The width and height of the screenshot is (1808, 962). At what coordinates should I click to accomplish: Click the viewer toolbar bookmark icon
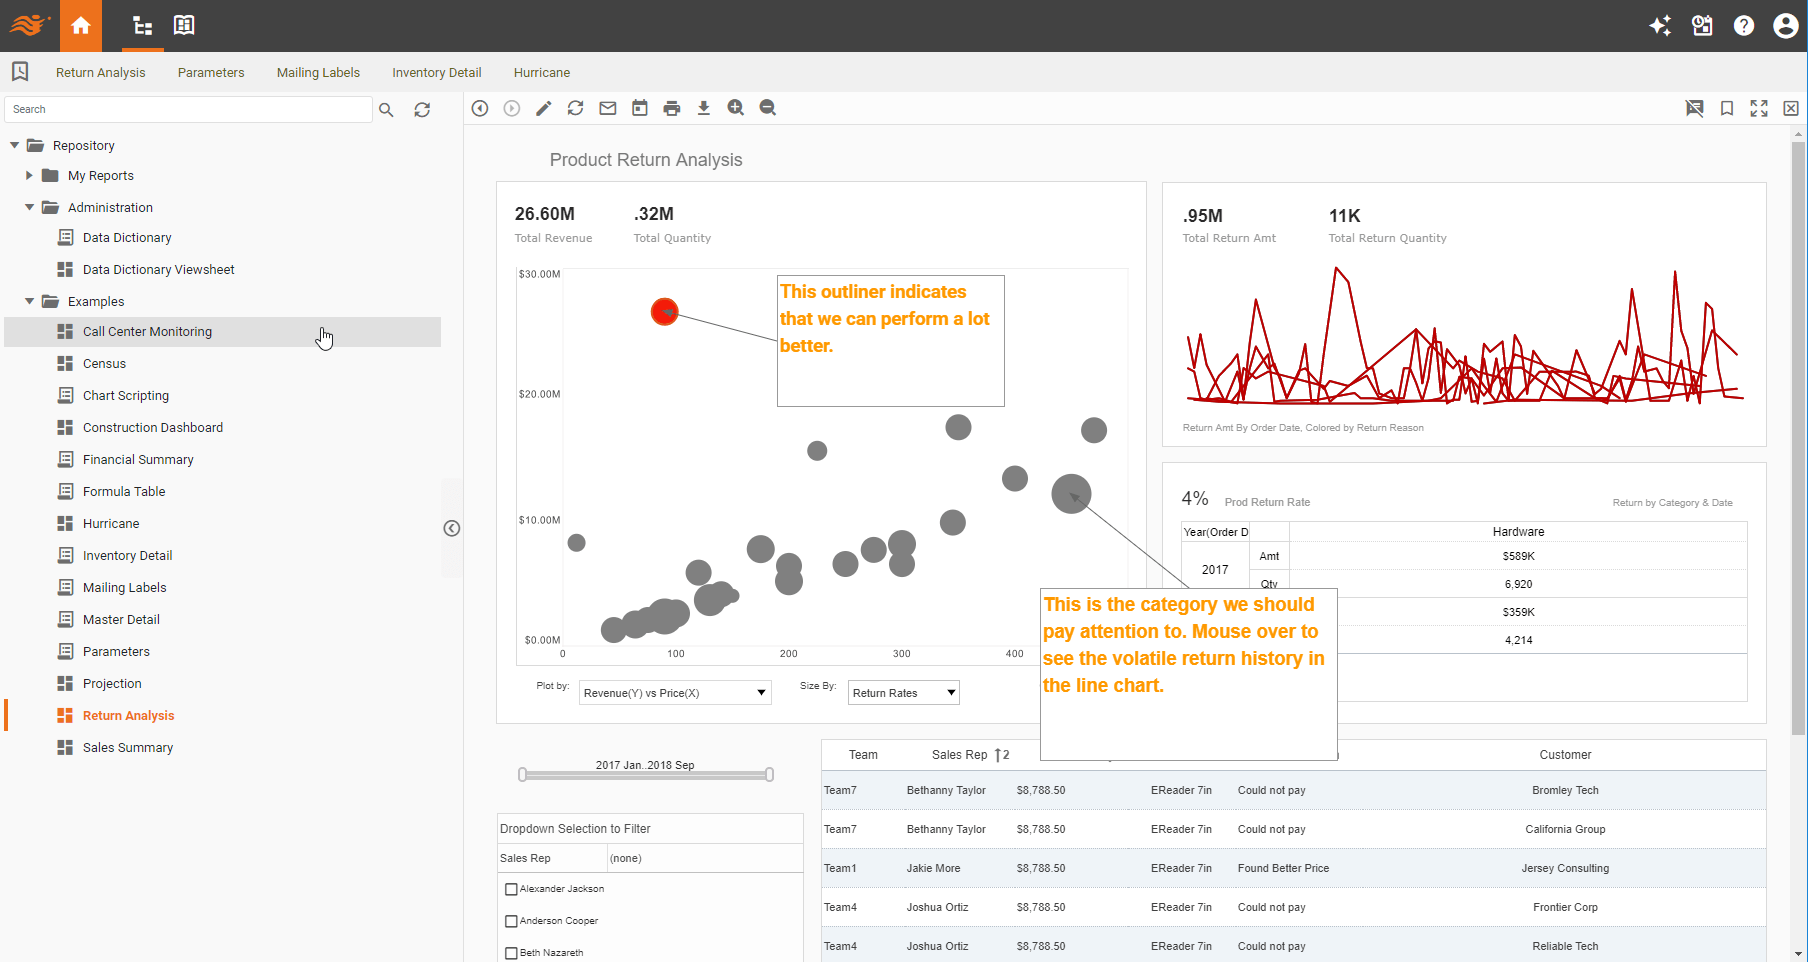pyautogui.click(x=1727, y=108)
